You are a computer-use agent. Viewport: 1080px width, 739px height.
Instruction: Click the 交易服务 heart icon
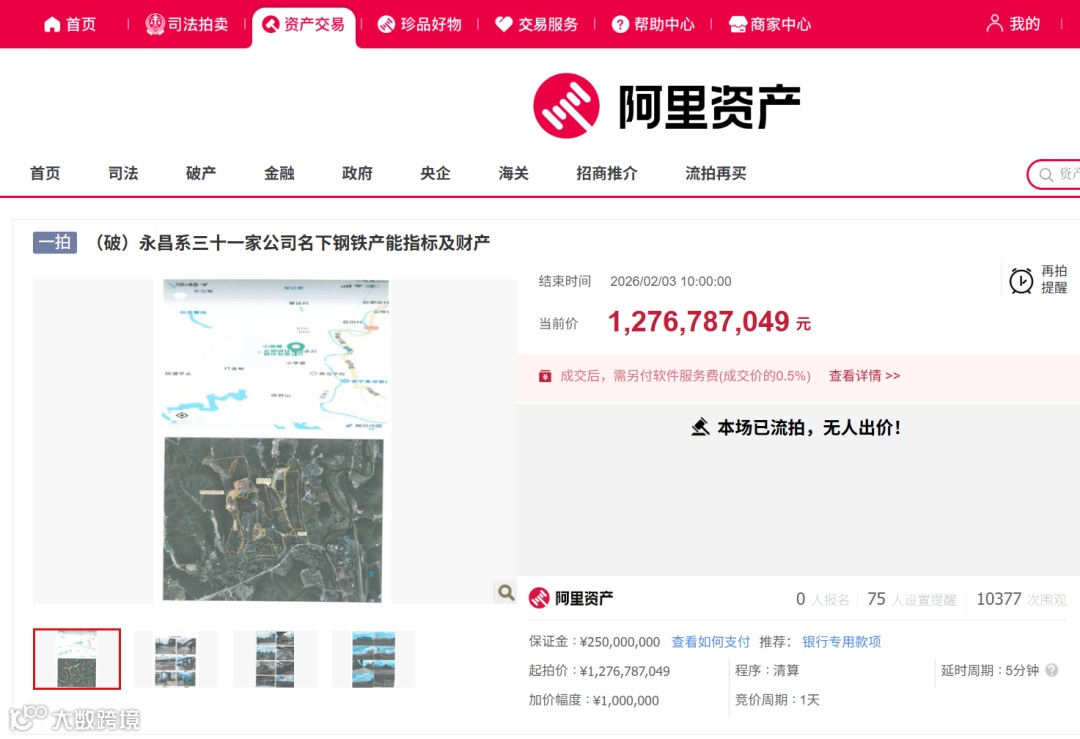[x=504, y=25]
